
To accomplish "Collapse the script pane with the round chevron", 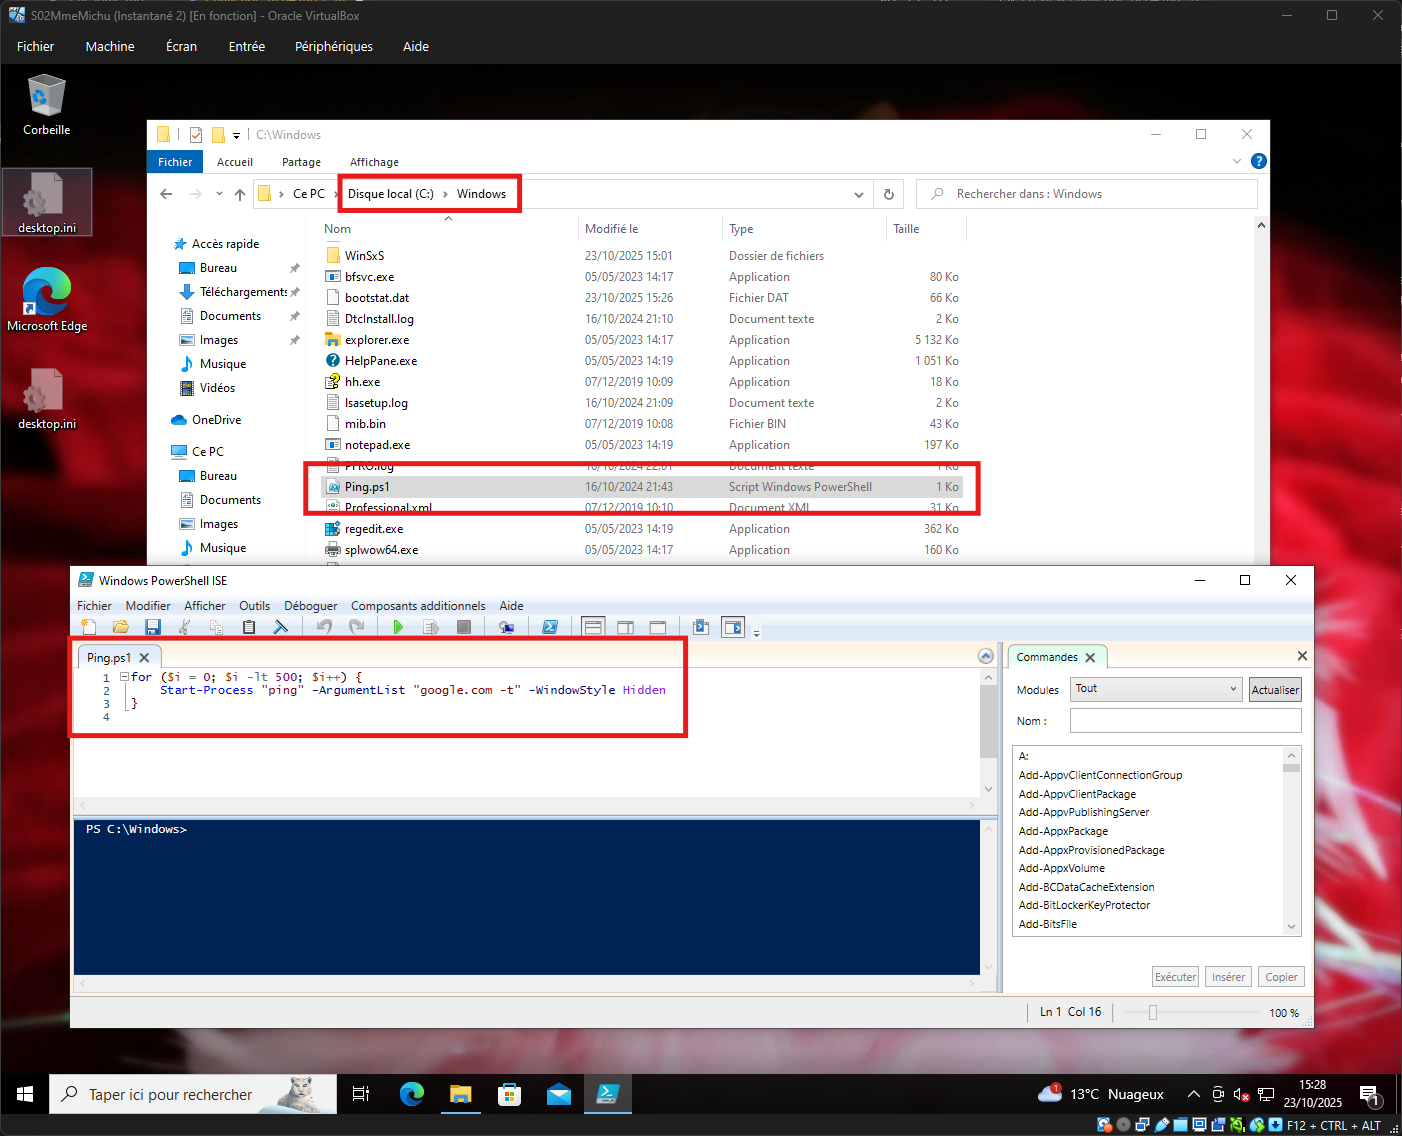I will 985,656.
